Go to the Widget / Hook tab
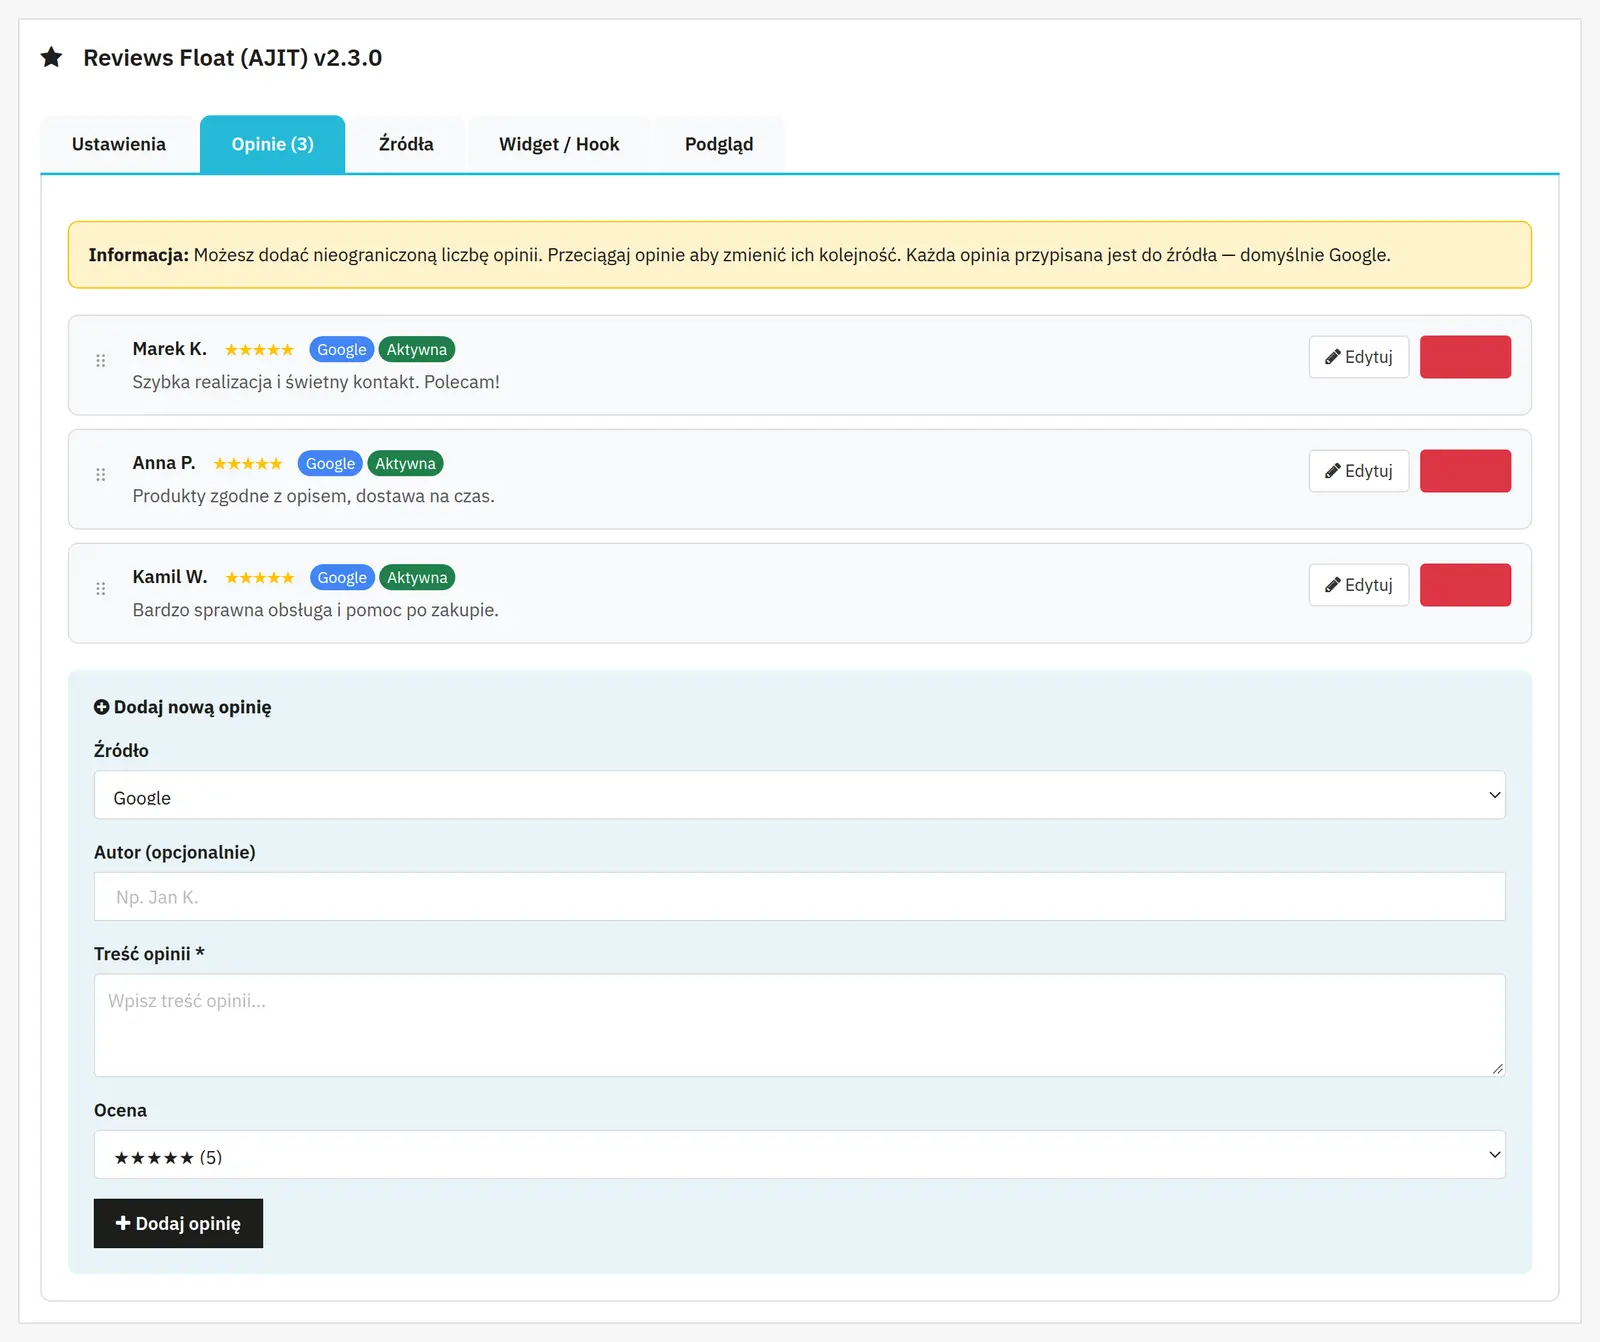 point(559,144)
